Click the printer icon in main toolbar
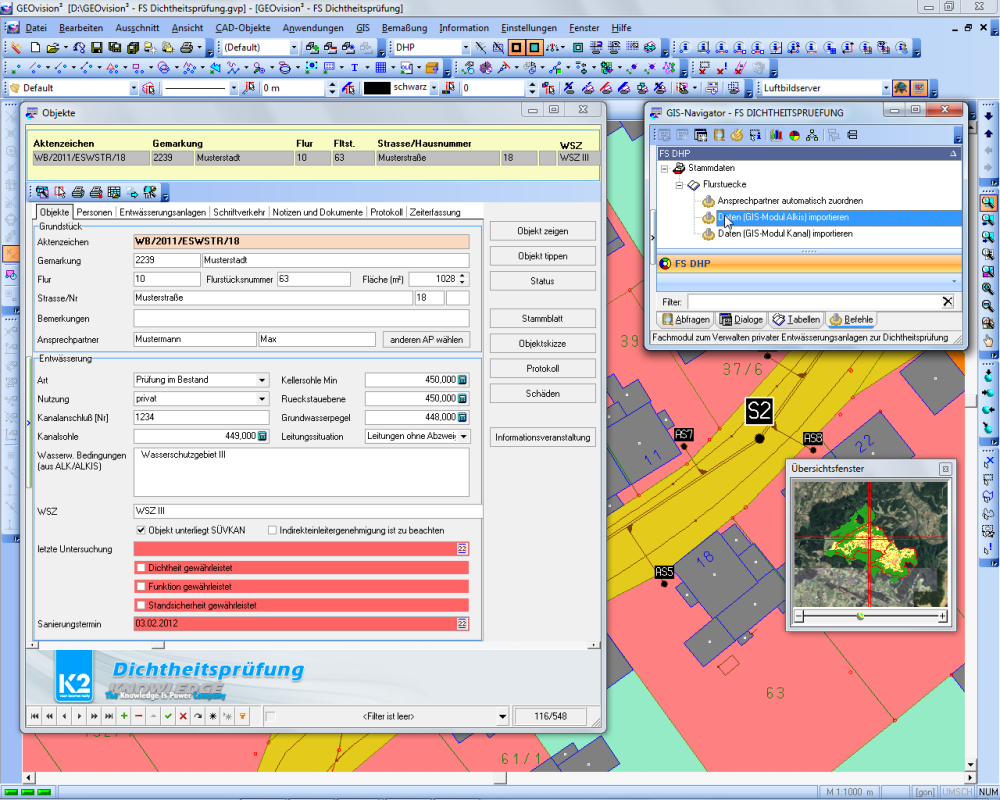The image size is (1000, 800). pos(186,47)
